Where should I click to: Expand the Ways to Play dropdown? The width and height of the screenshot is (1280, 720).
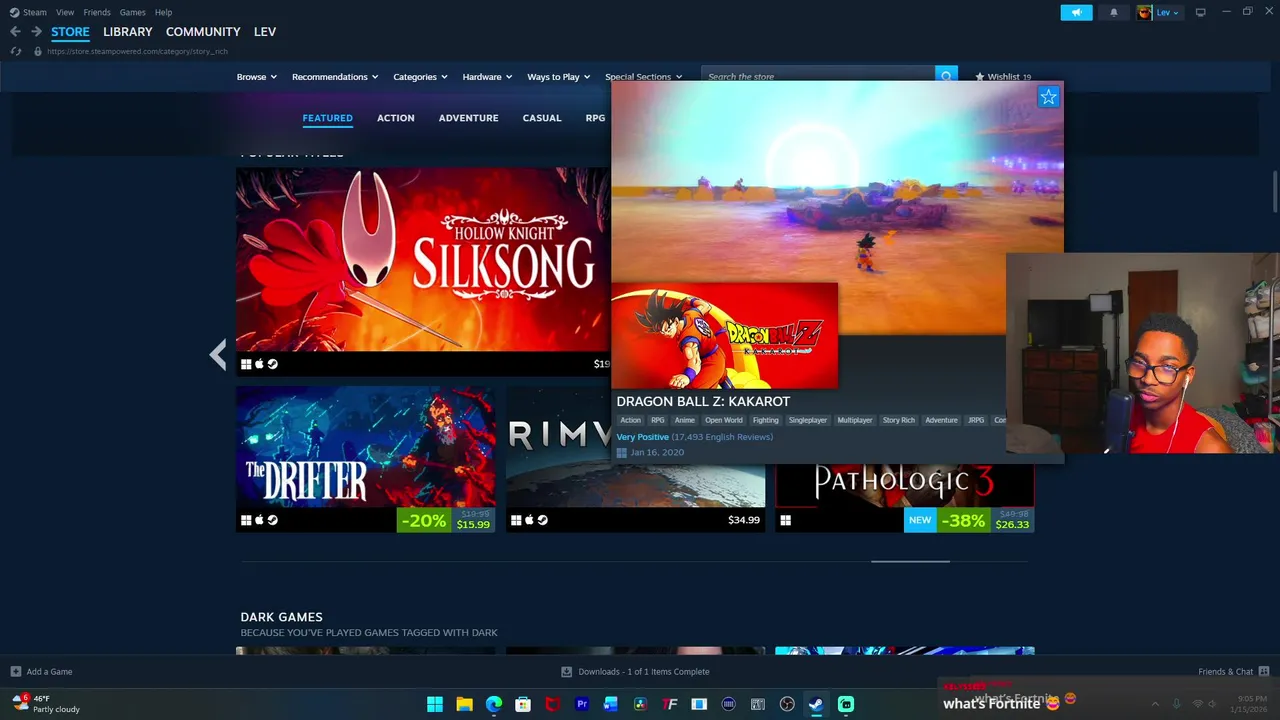point(559,77)
